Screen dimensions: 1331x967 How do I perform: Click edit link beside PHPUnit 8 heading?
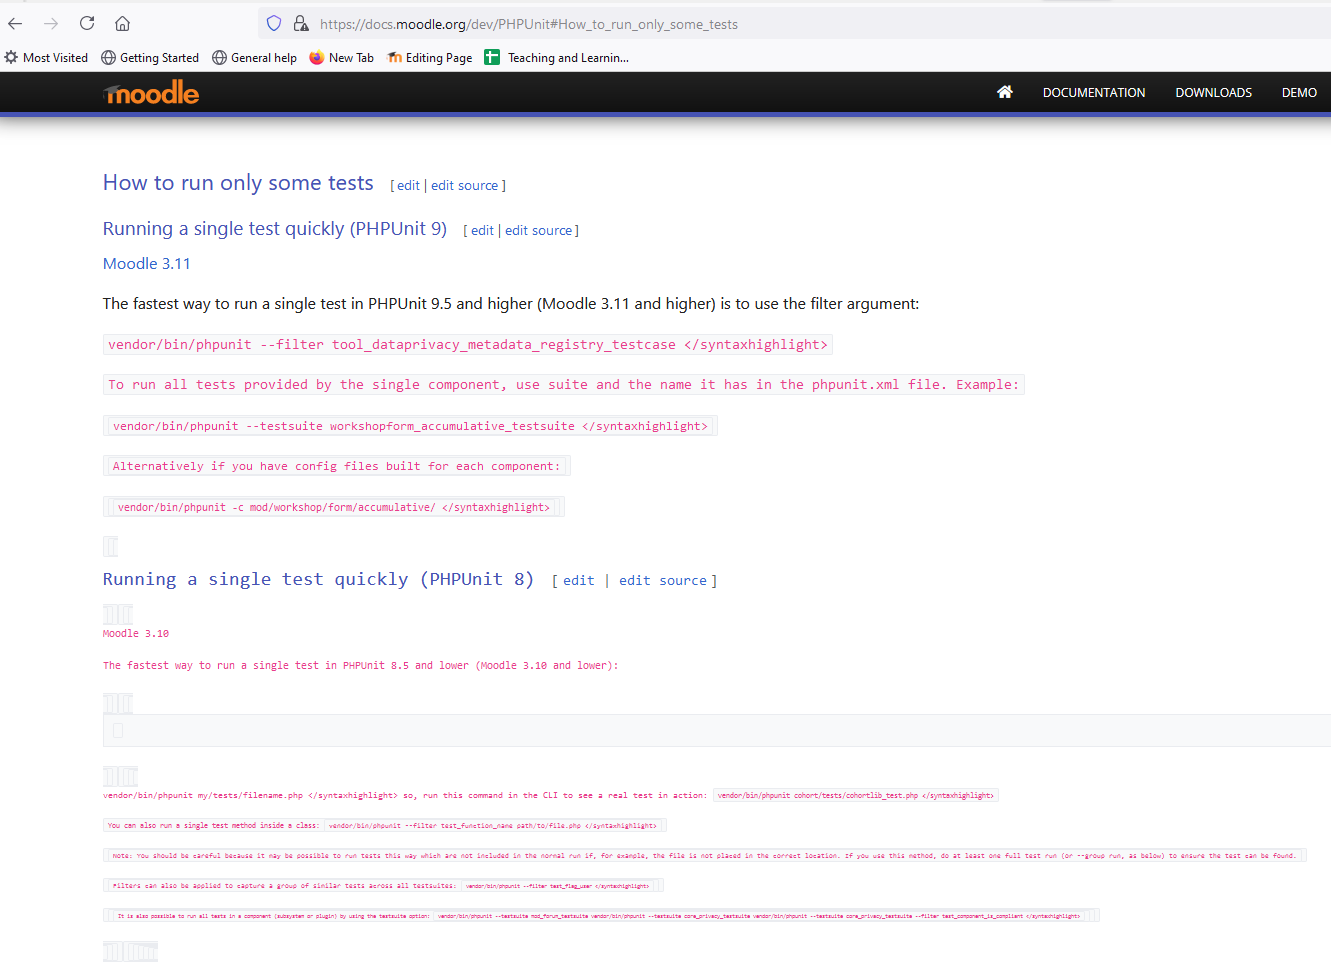pyautogui.click(x=578, y=580)
